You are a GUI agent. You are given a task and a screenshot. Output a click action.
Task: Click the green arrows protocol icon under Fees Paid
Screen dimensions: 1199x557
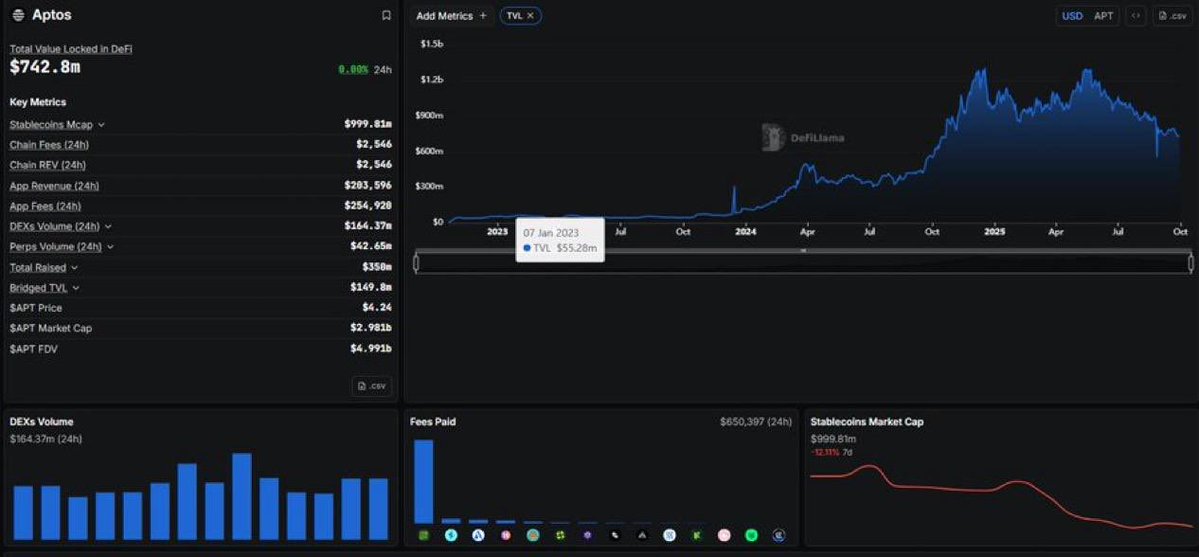pyautogui.click(x=561, y=536)
